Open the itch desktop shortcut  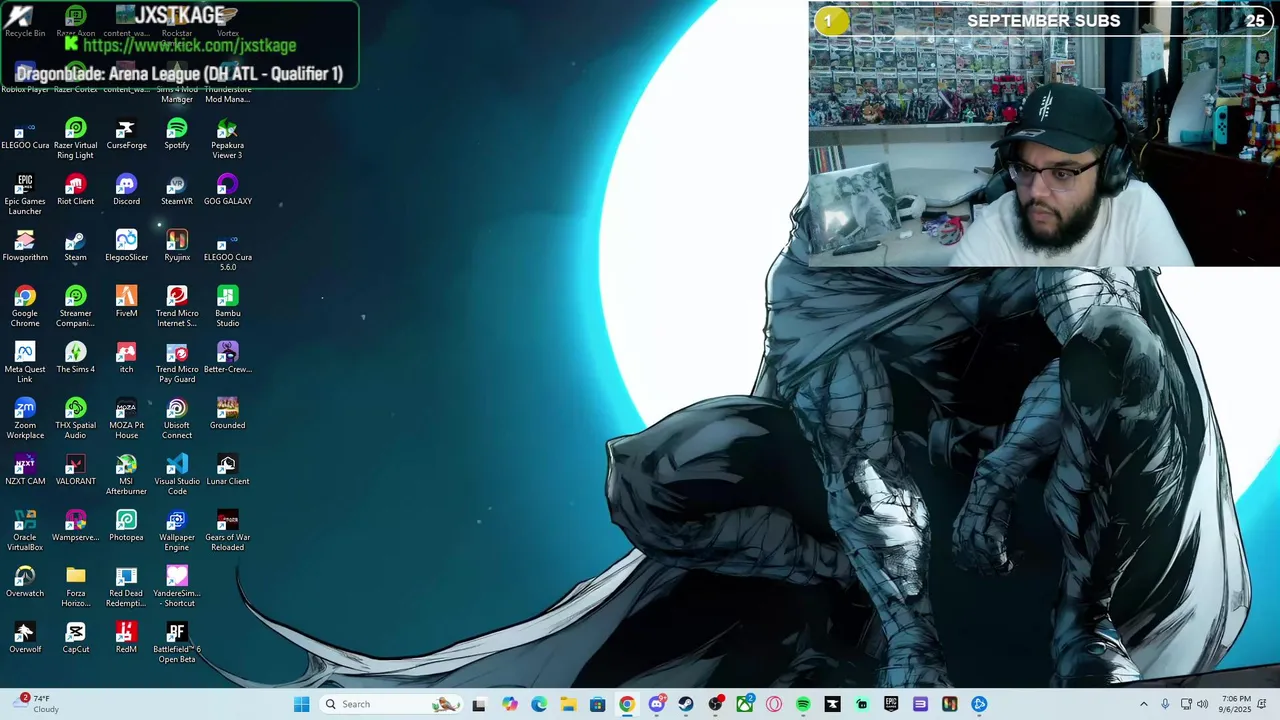(126, 359)
